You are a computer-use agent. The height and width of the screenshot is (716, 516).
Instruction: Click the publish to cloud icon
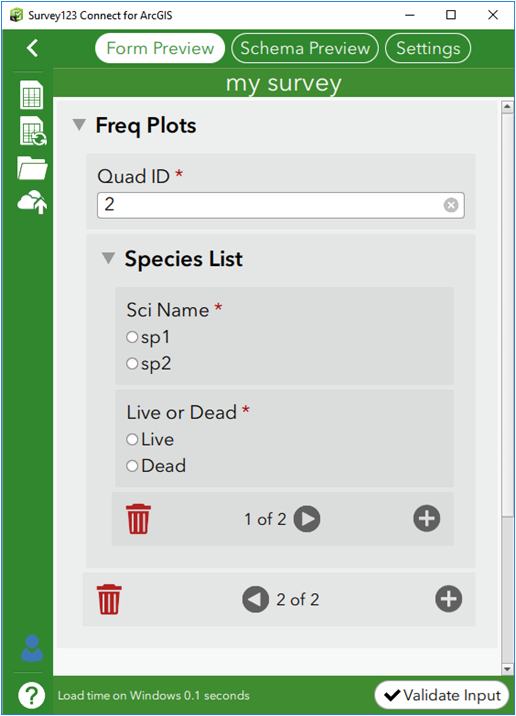pos(32,202)
